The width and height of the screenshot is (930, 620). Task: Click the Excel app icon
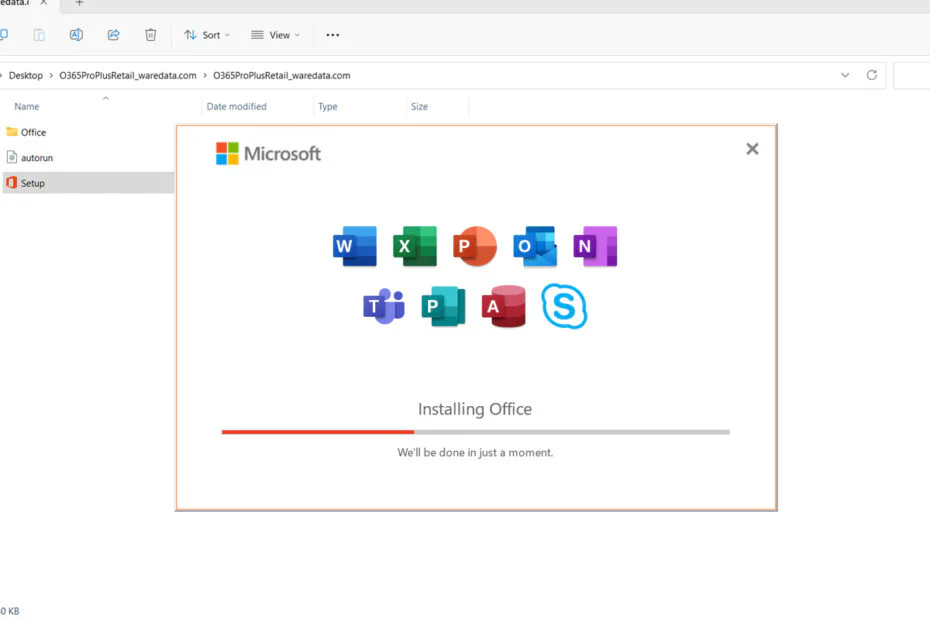click(x=415, y=246)
